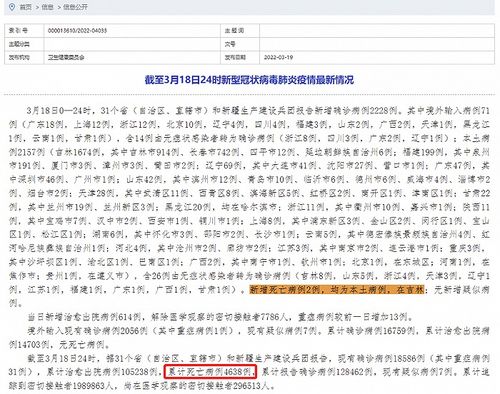Click highlighted text 新增死亡病例2例，均为本土病例，在吉林

(x=337, y=290)
